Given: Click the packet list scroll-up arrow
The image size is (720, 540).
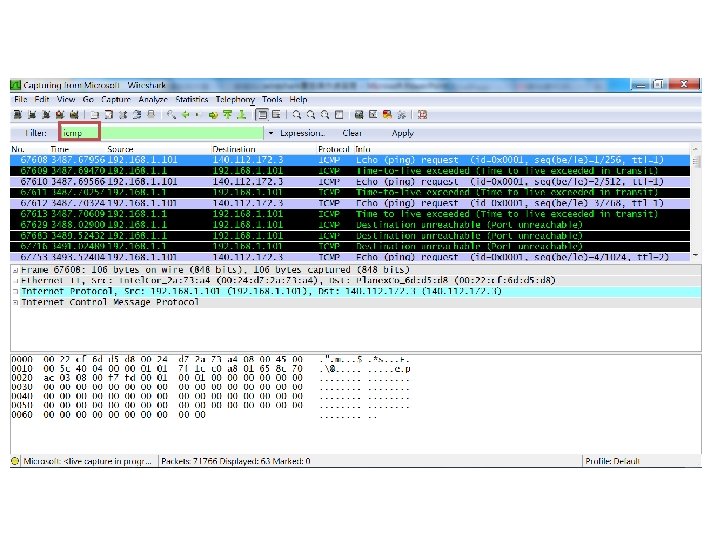Looking at the screenshot, I should [x=696, y=149].
